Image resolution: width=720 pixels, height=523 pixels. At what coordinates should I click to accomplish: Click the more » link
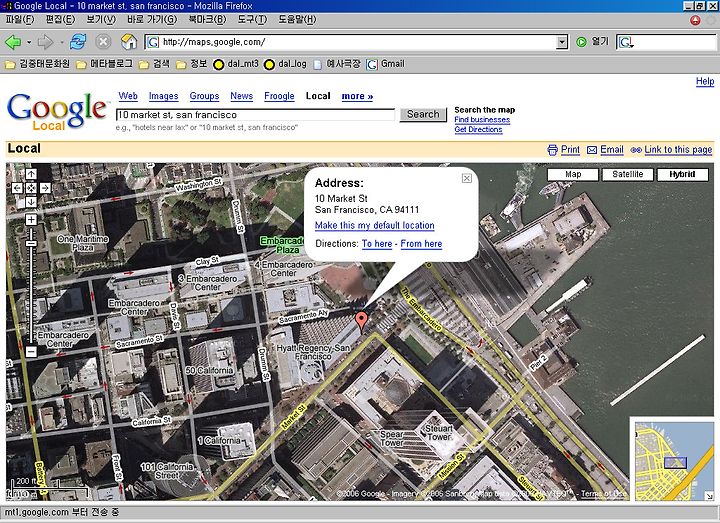click(357, 96)
